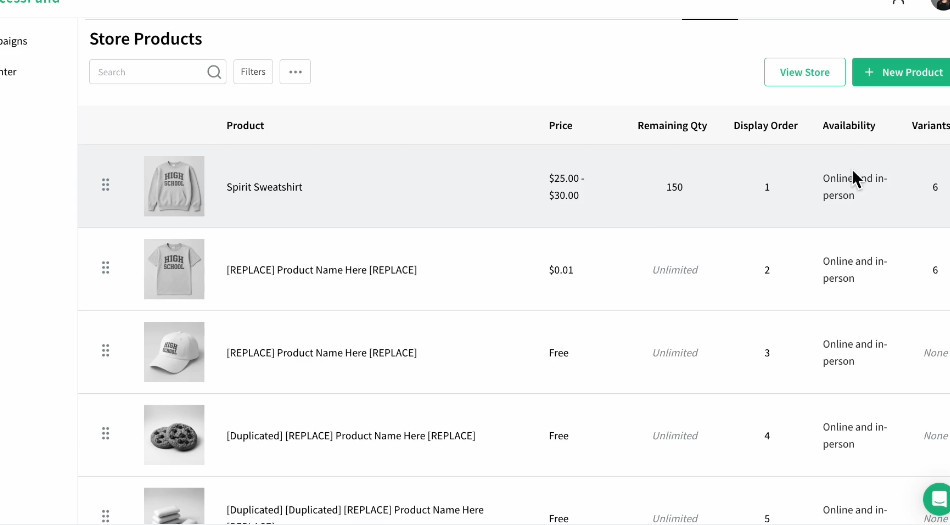
Task: Focus the product Search field
Action: 158,71
